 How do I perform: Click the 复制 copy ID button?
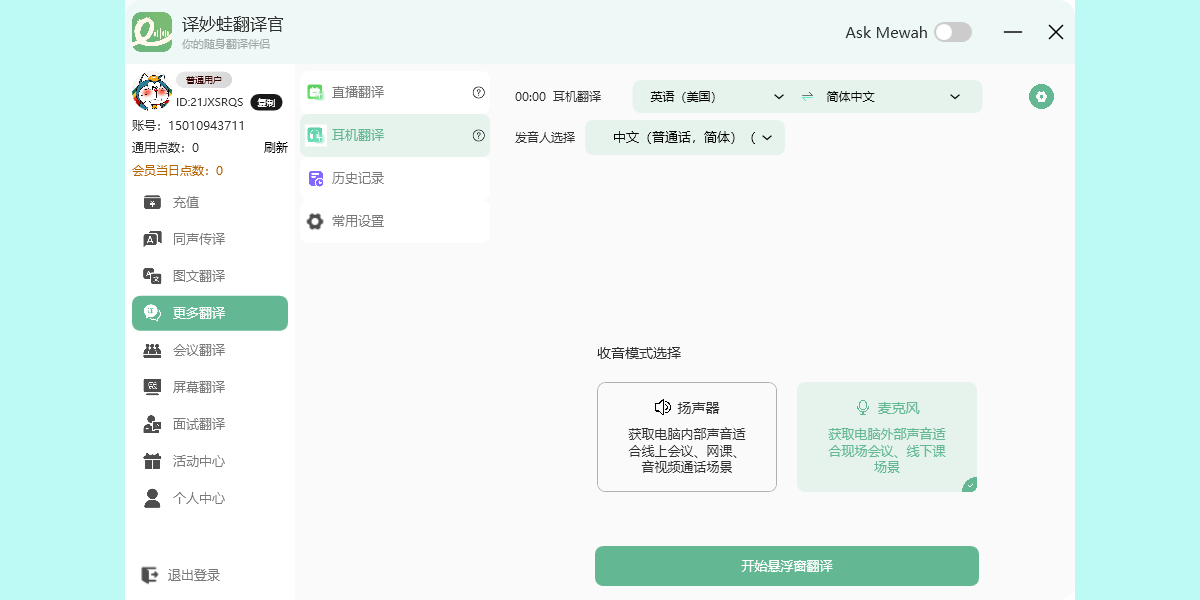(x=266, y=102)
